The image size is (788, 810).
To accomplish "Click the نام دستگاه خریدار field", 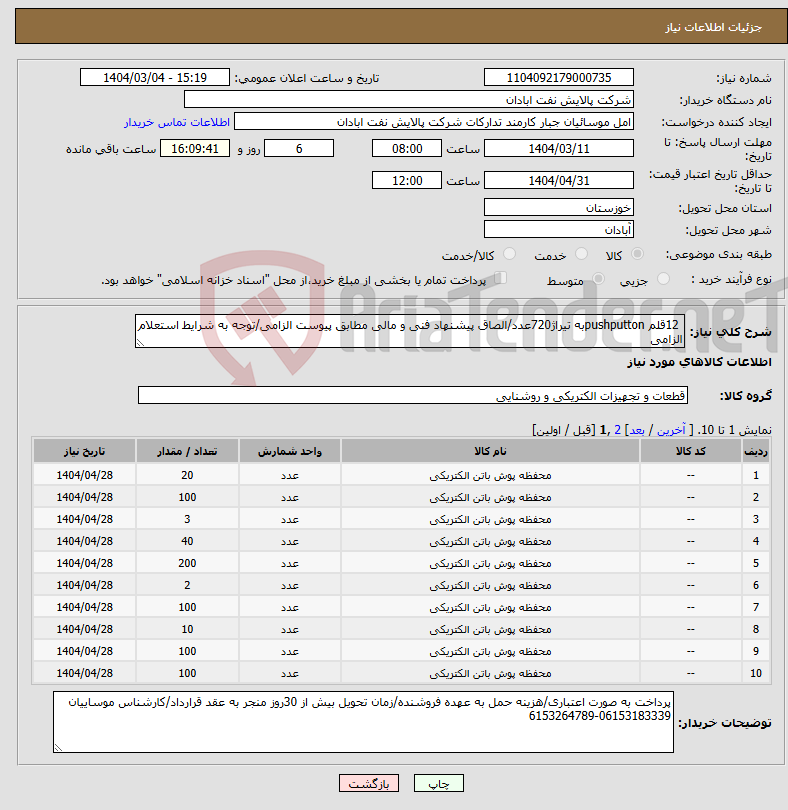I will pos(408,100).
